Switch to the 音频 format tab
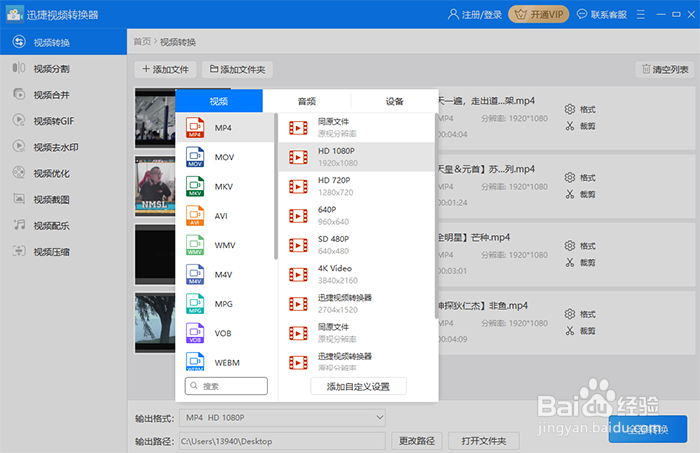700x453 pixels. click(307, 101)
